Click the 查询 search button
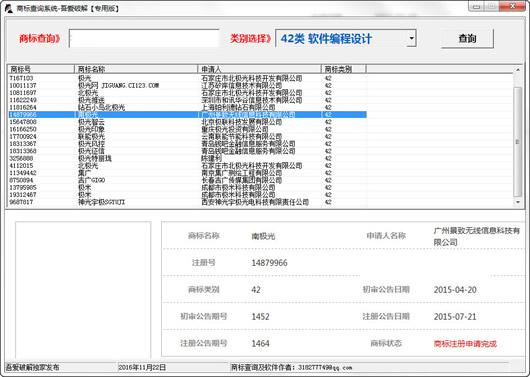 (x=467, y=39)
